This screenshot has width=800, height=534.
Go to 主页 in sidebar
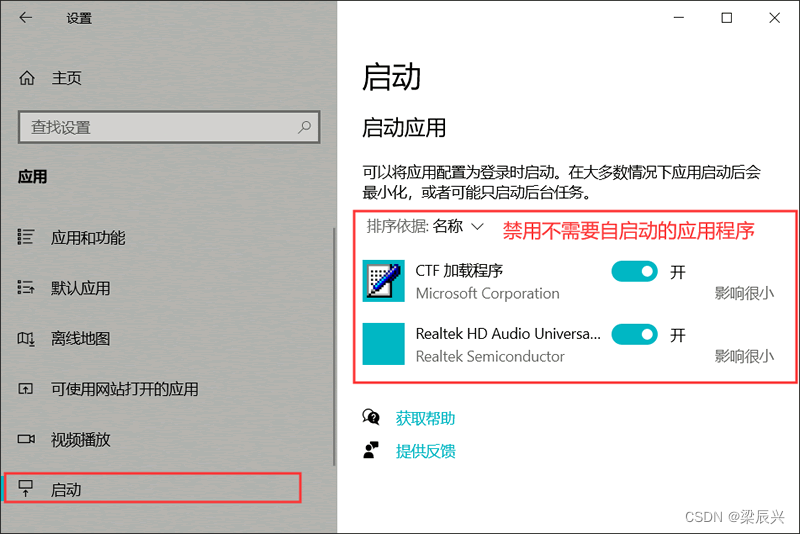(66, 78)
